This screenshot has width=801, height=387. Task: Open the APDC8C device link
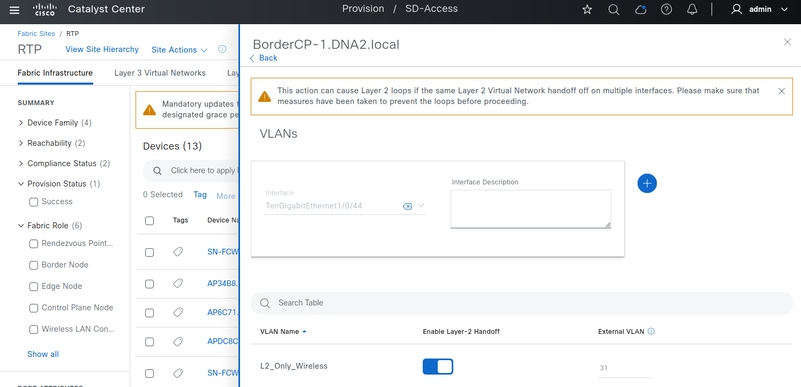click(223, 341)
